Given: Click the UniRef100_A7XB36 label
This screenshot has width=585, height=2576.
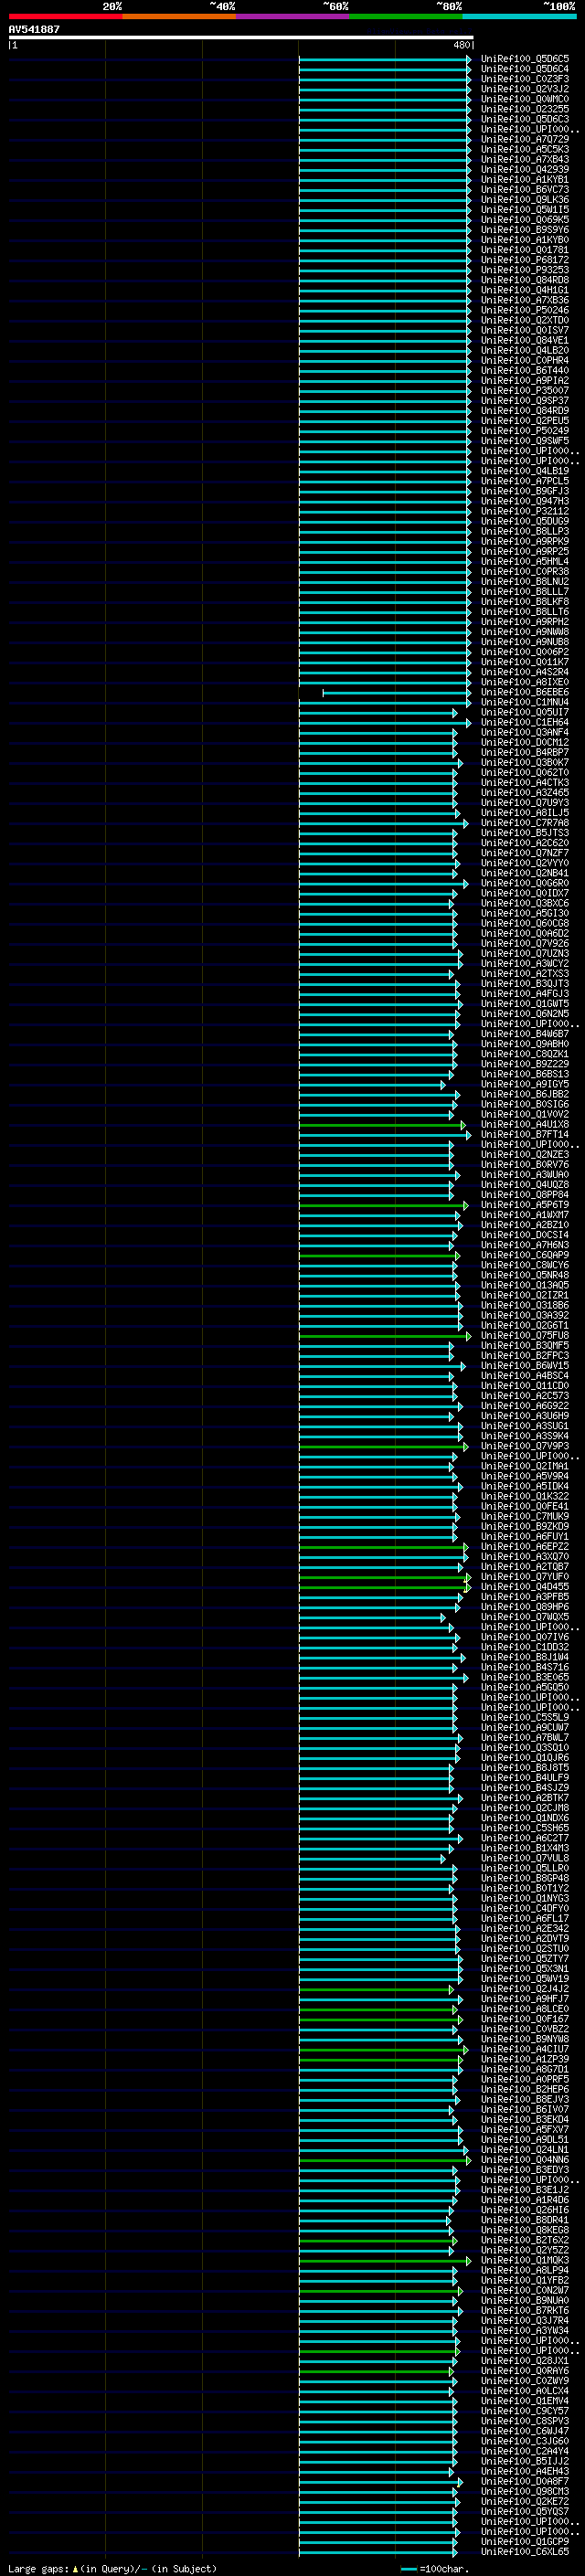Looking at the screenshot, I should (x=525, y=300).
